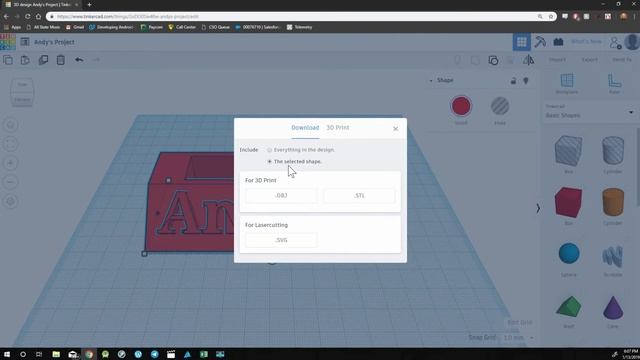
Task: Open the Edit Grid option
Action: (x=520, y=322)
